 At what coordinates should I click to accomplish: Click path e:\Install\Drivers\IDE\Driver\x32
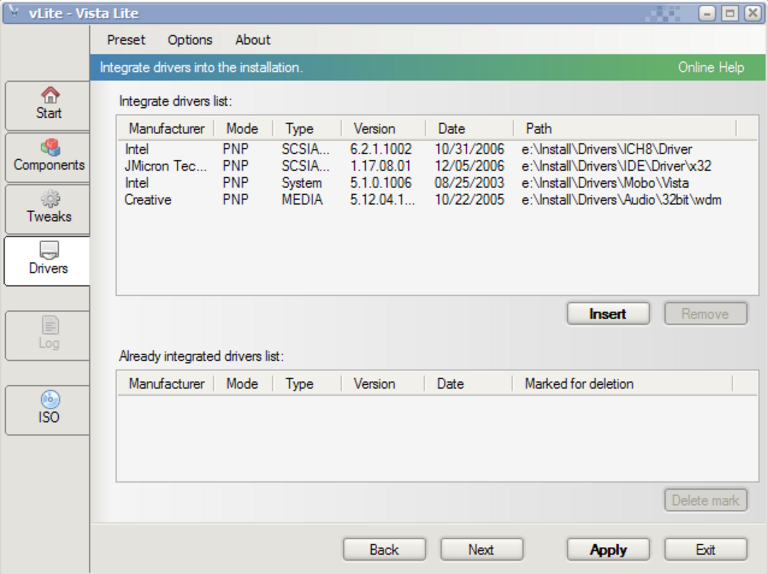pyautogui.click(x=617, y=166)
